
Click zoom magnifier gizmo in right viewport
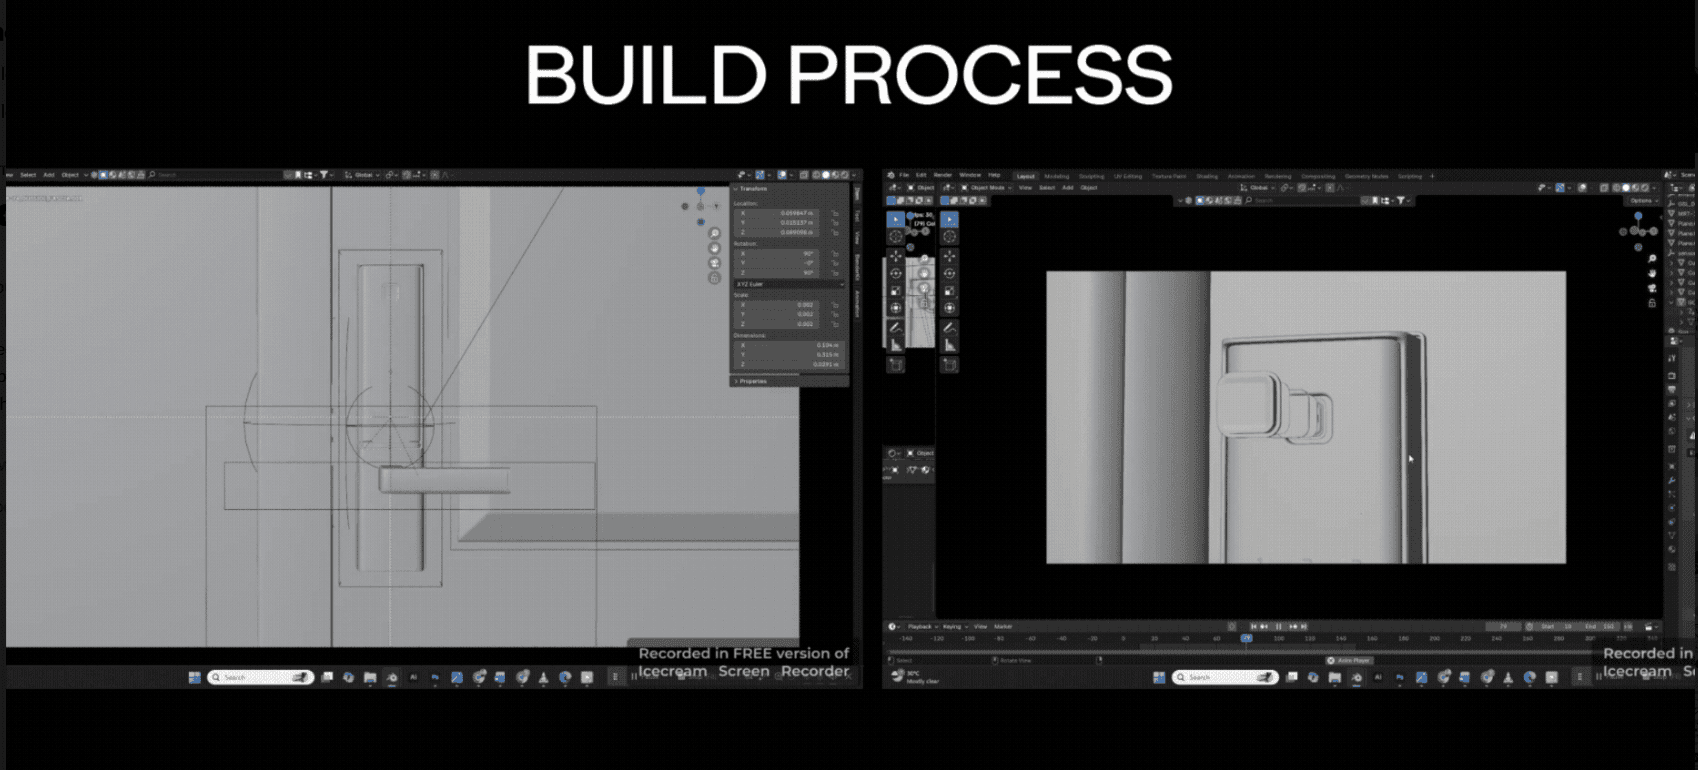[1652, 258]
